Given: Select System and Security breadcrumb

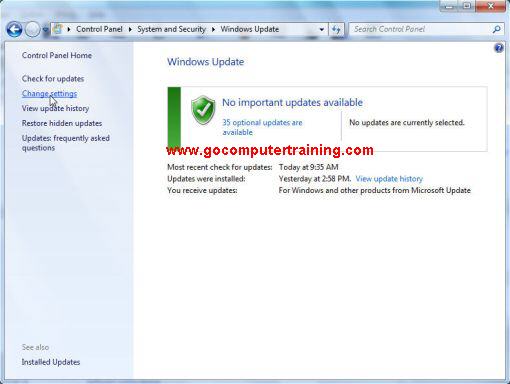Looking at the screenshot, I should 171,29.
